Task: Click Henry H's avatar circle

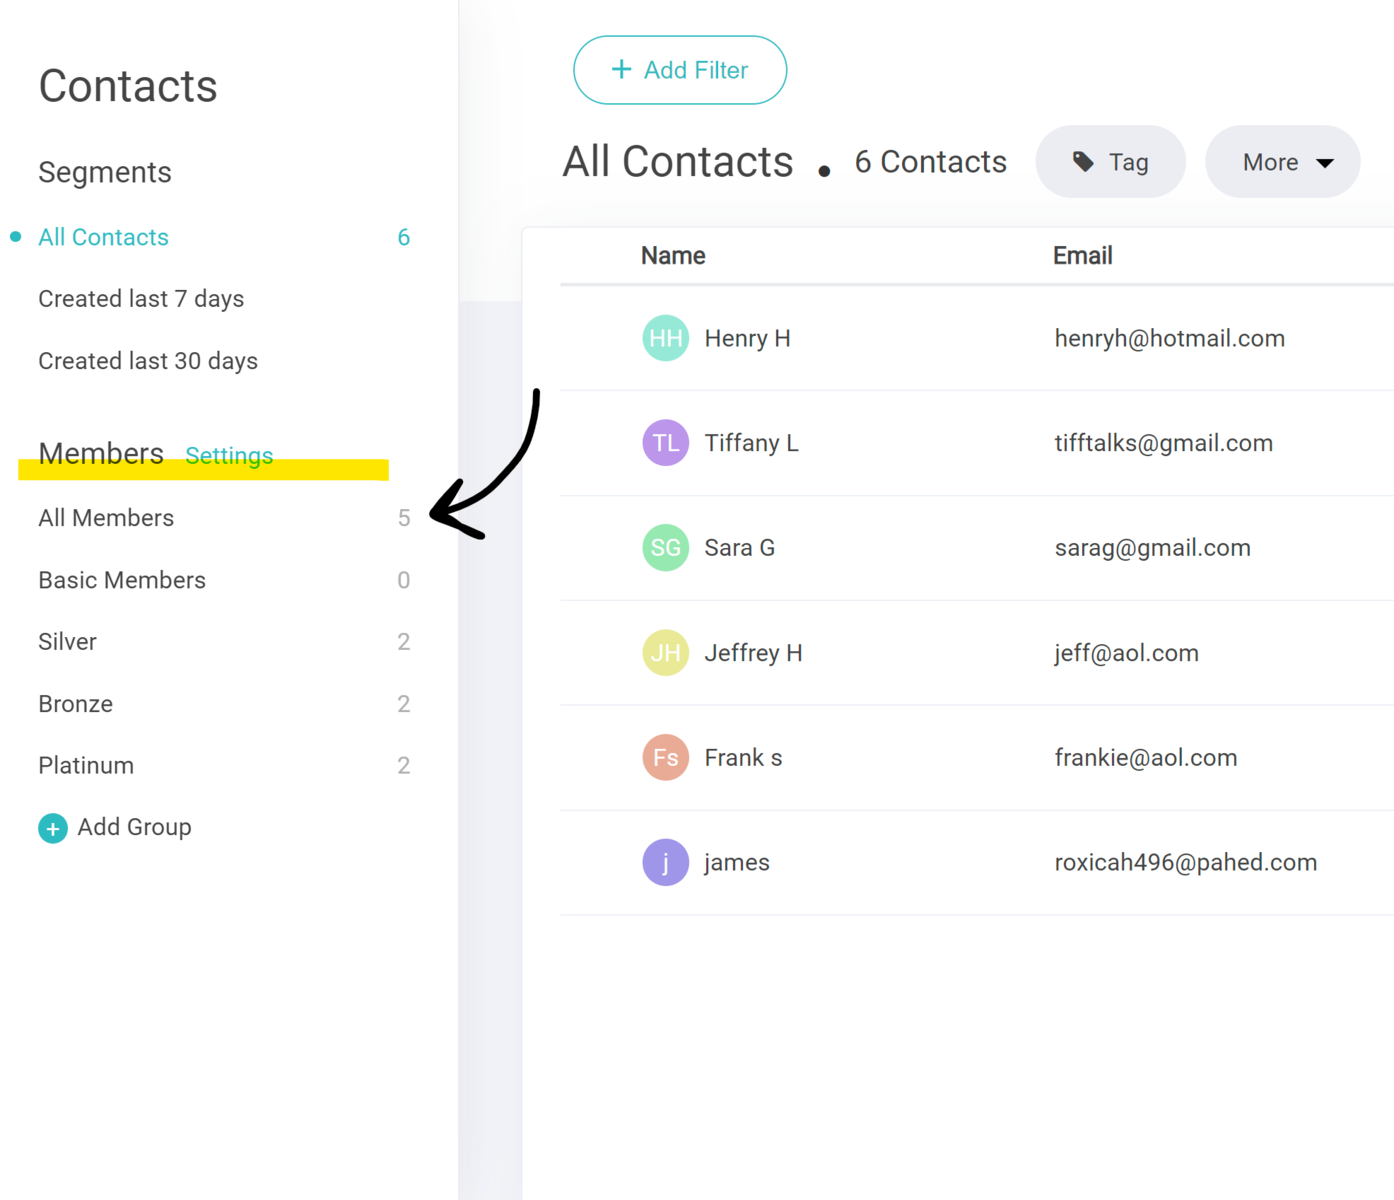Action: tap(665, 338)
